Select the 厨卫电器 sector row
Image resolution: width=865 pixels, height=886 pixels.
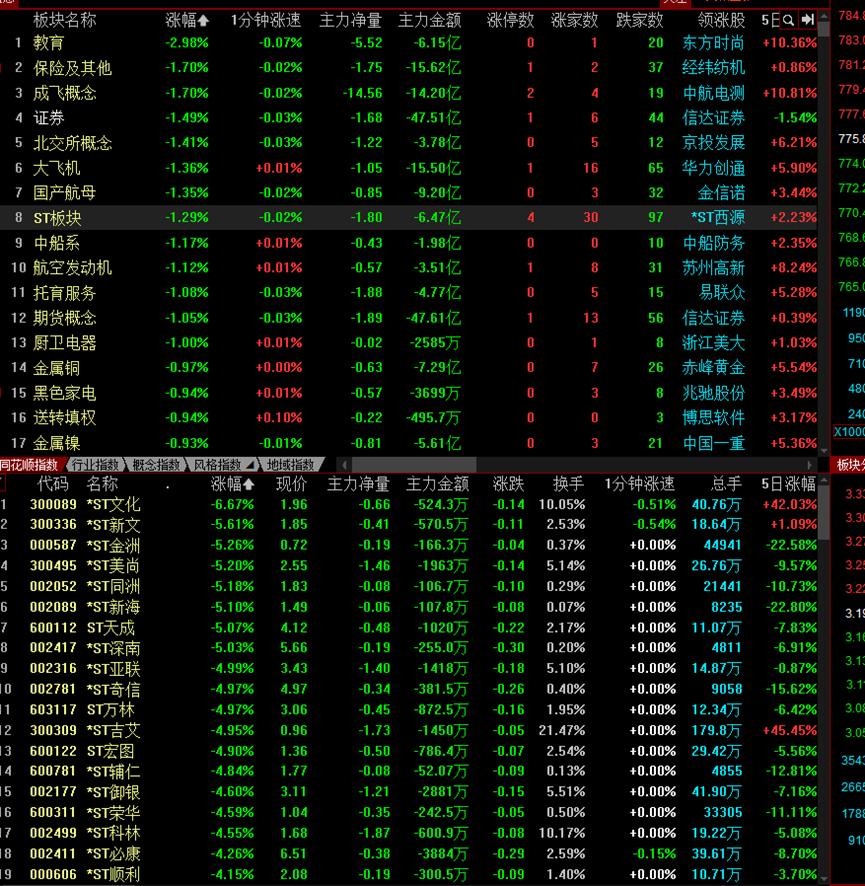tap(408, 342)
